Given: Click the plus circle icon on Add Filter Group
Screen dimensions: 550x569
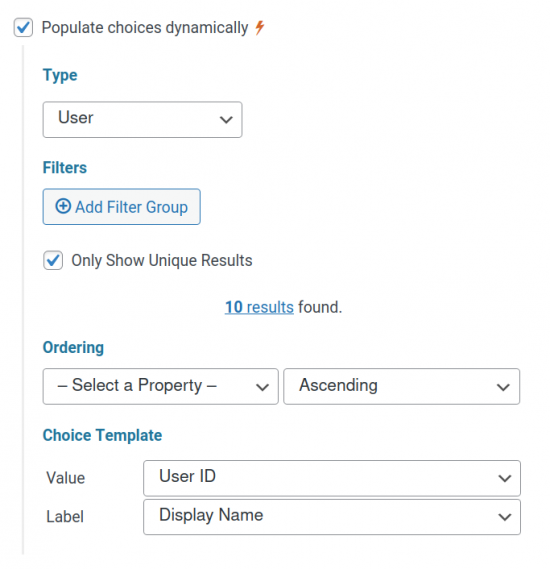Looking at the screenshot, I should (63, 206).
